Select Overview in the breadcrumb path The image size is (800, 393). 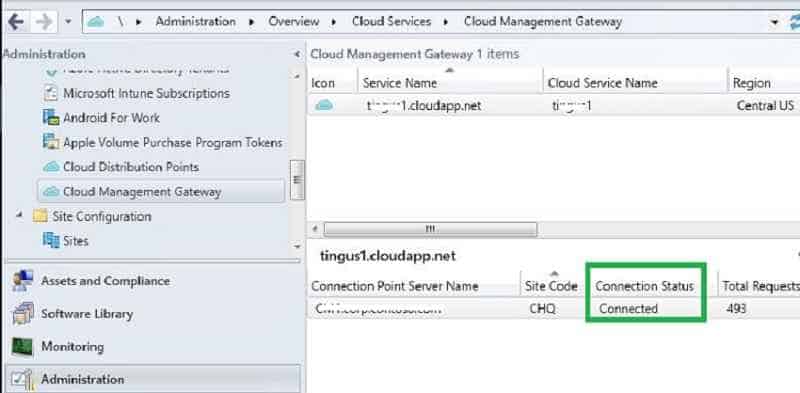click(293, 22)
